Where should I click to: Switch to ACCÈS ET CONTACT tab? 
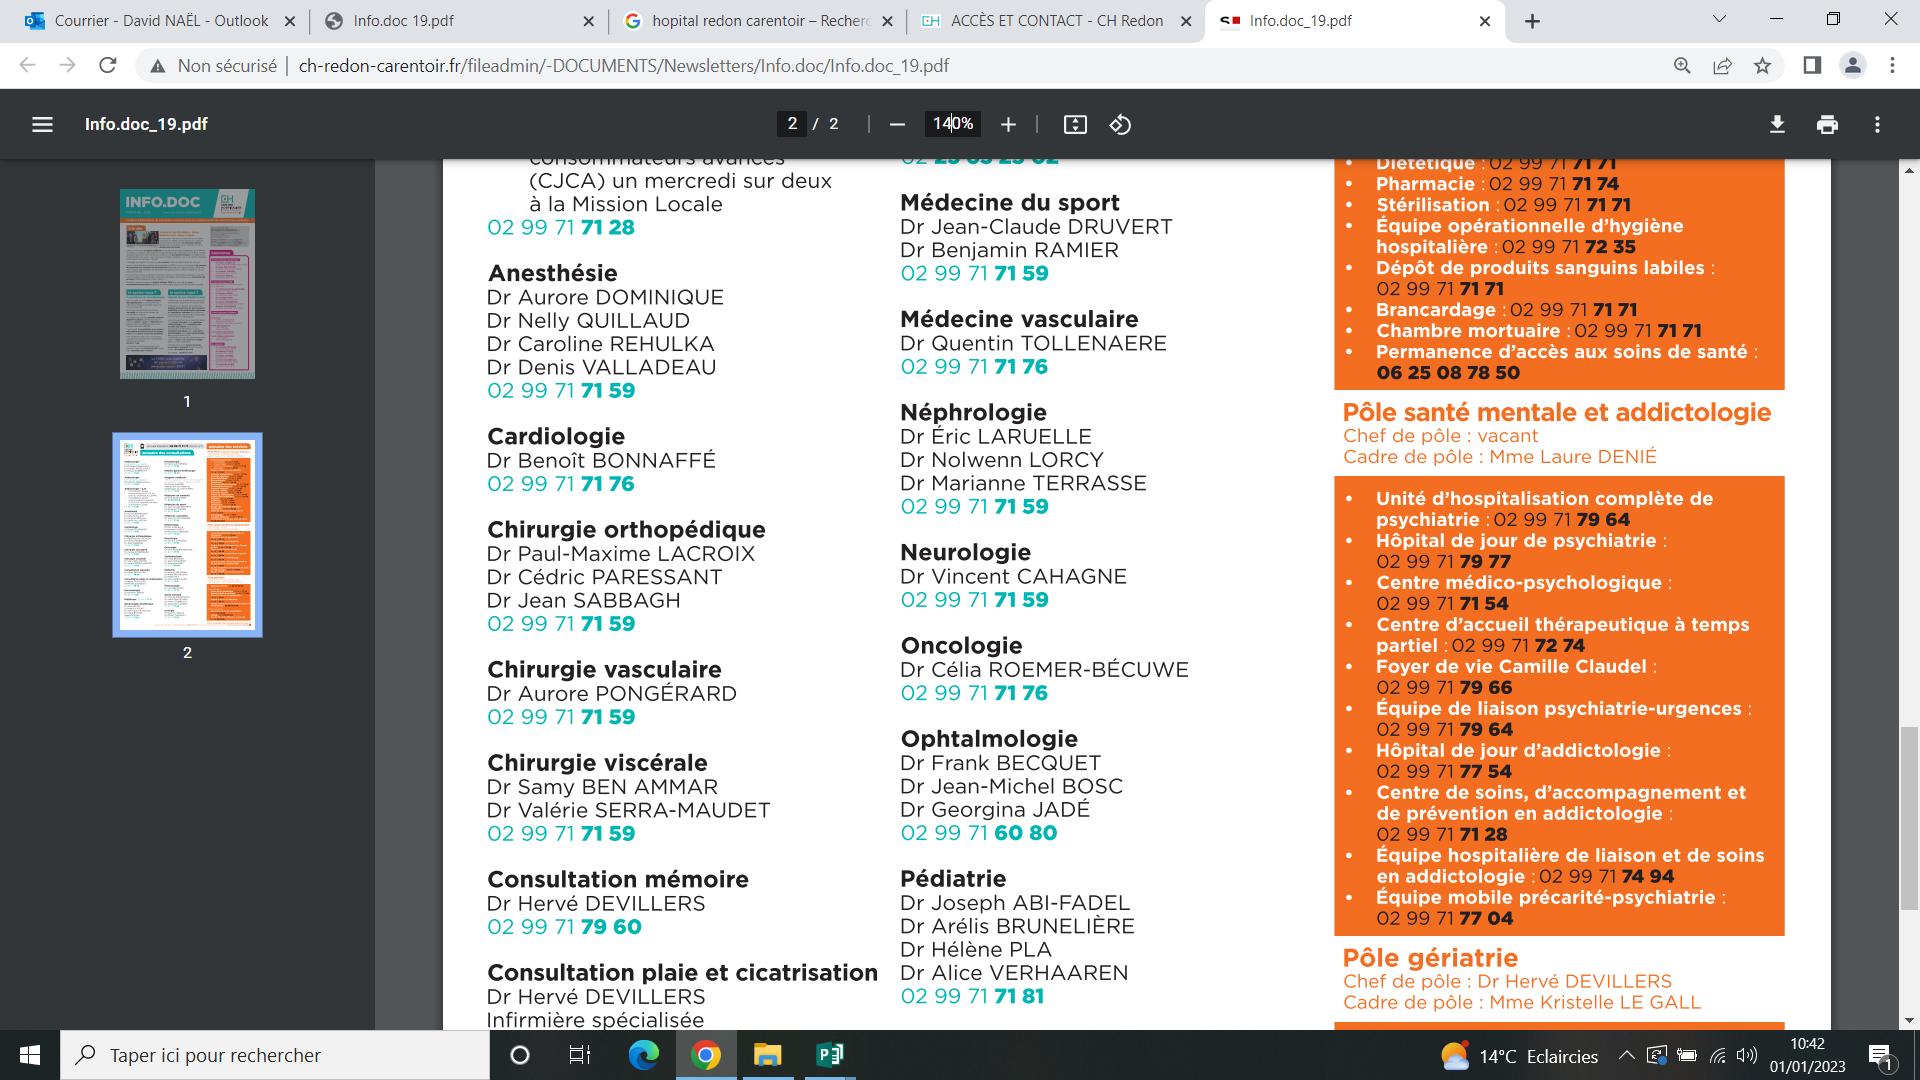1055,21
